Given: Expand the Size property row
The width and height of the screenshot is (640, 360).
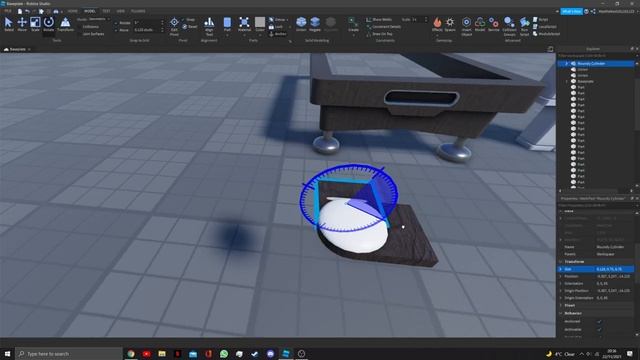Looking at the screenshot, I should (x=561, y=269).
